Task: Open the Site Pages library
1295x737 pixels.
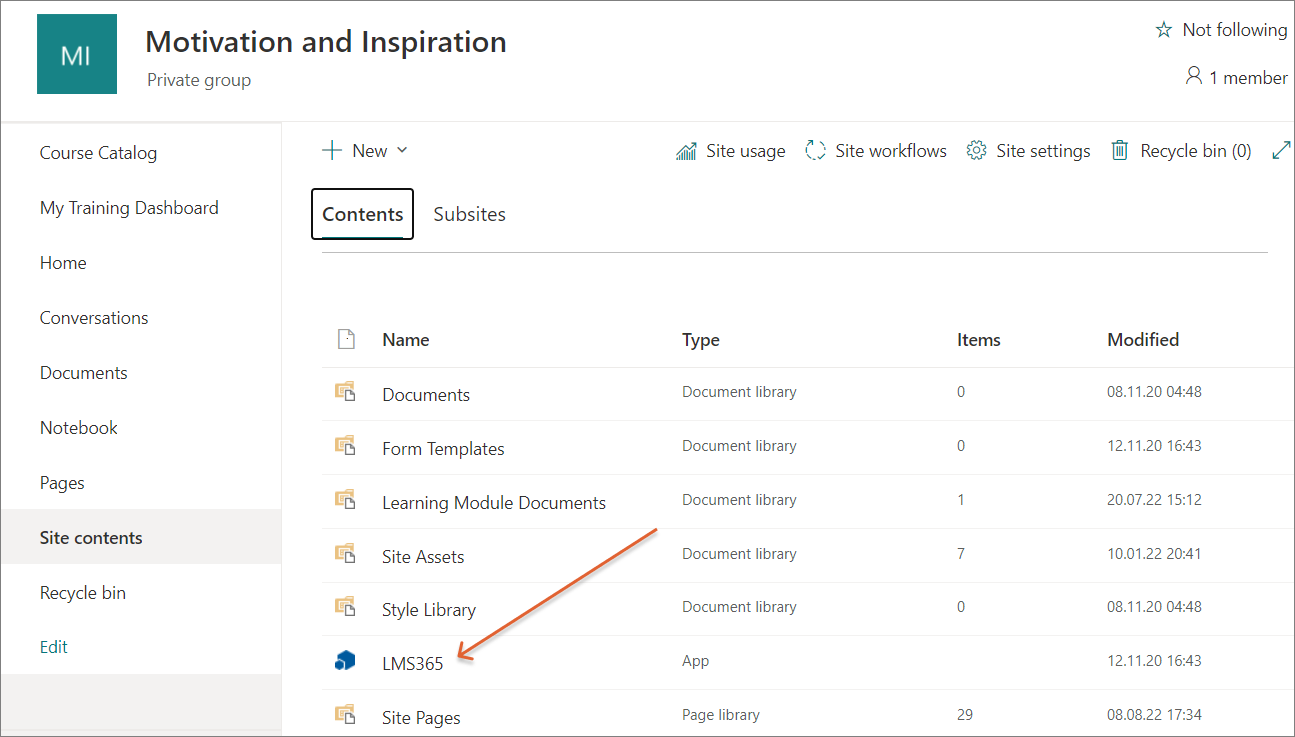Action: pos(421,718)
